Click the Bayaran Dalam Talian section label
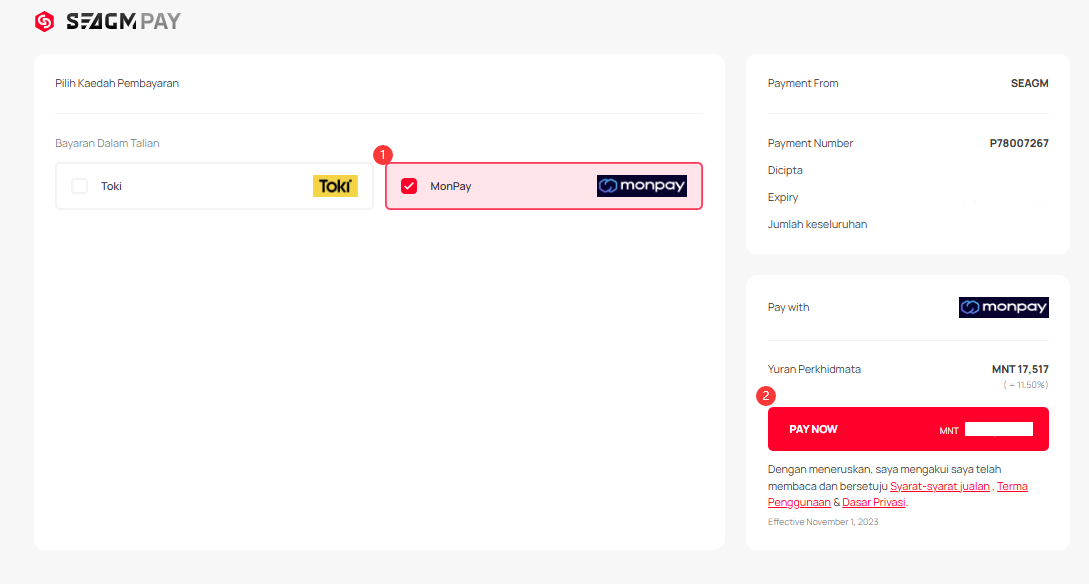The width and height of the screenshot is (1089, 584). 107,143
